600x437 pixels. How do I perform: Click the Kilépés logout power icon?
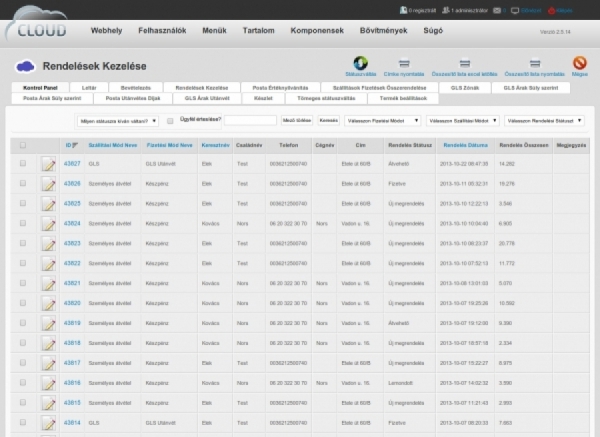click(x=551, y=11)
